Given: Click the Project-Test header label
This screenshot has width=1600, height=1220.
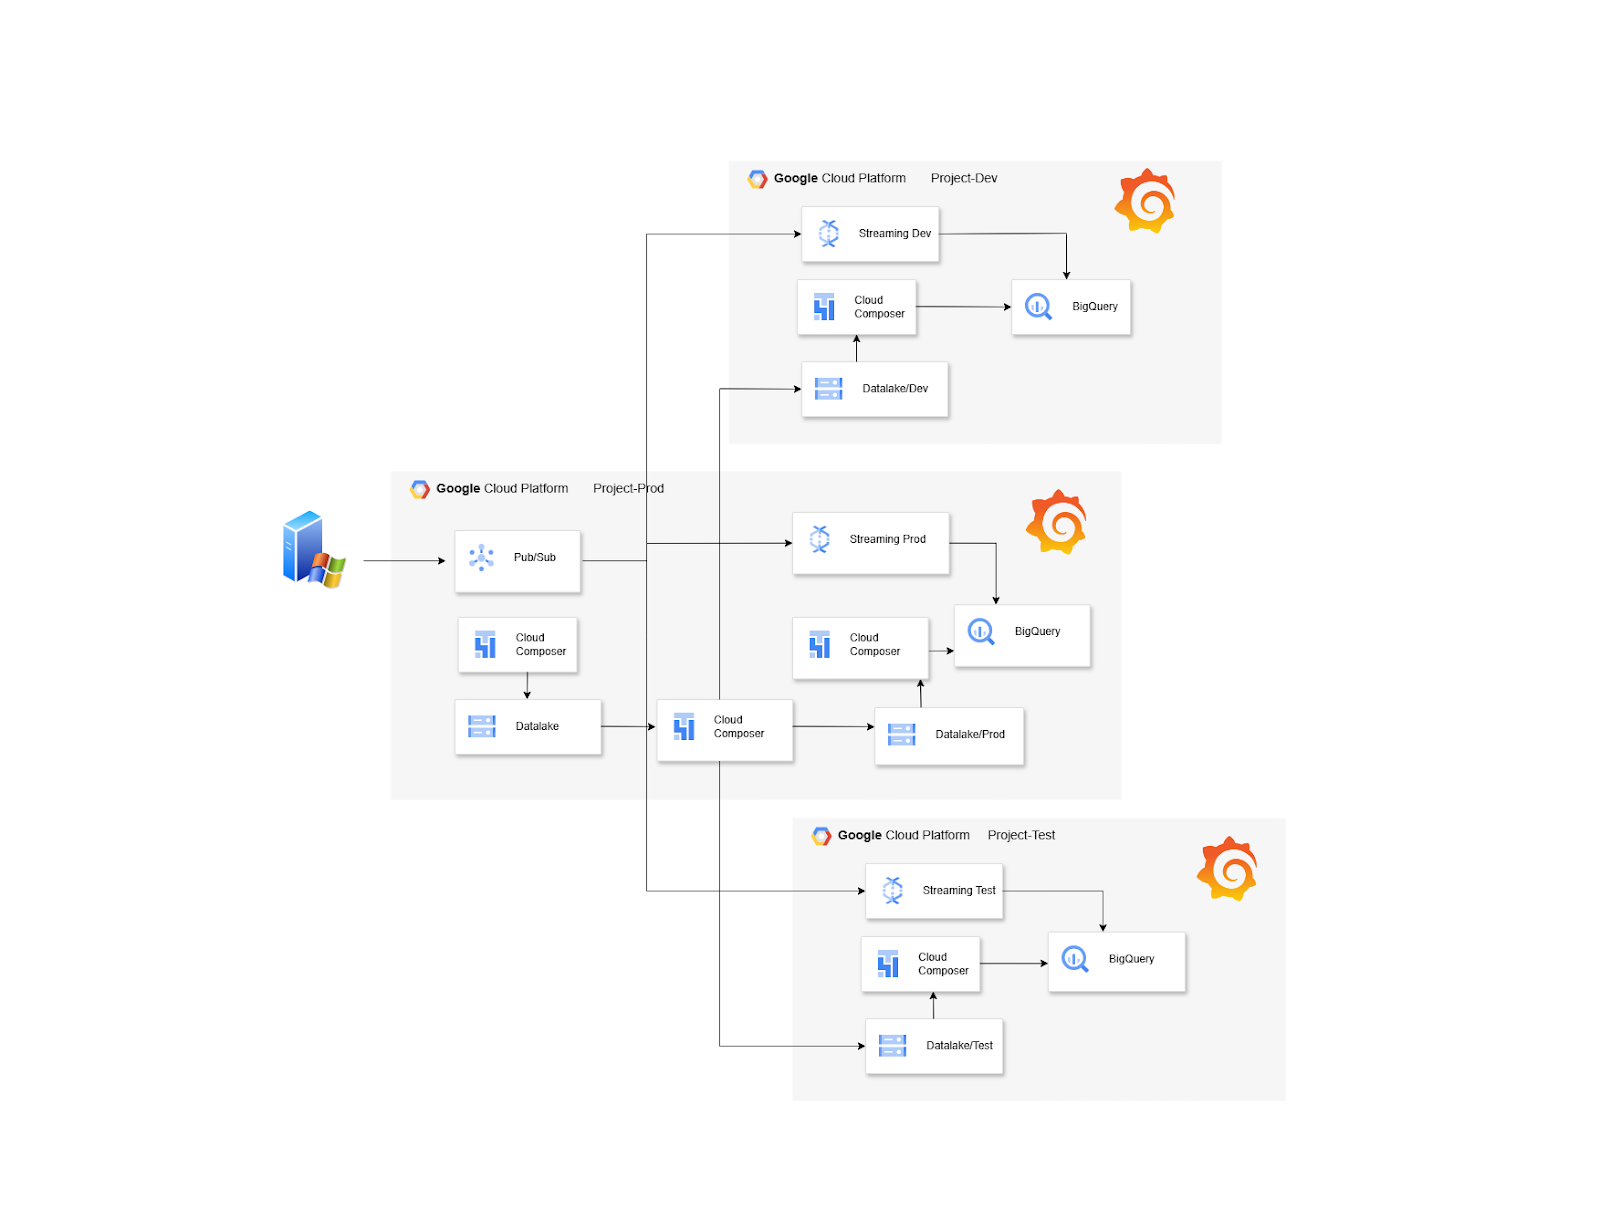Looking at the screenshot, I should [x=1021, y=835].
